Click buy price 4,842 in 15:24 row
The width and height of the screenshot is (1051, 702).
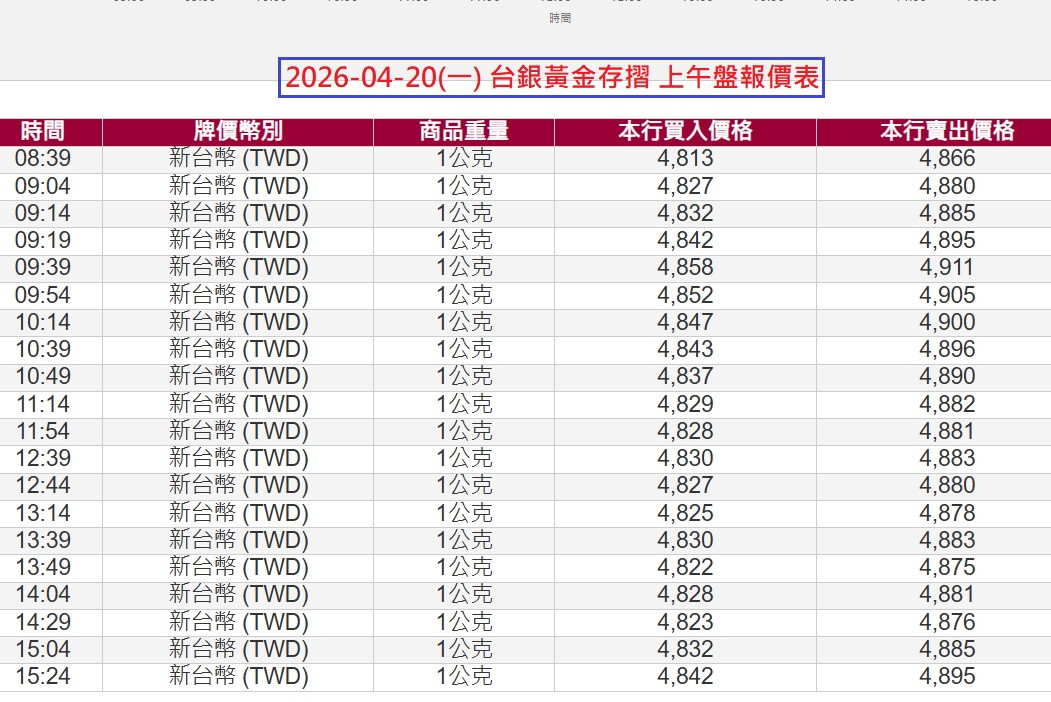pos(685,676)
